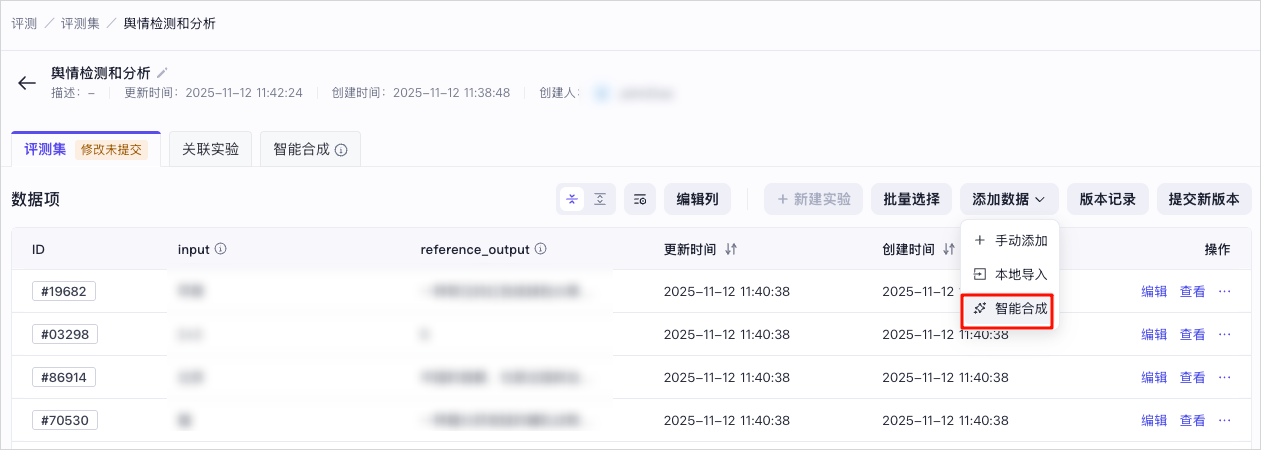Open more actions for row #86914

[x=1224, y=377]
